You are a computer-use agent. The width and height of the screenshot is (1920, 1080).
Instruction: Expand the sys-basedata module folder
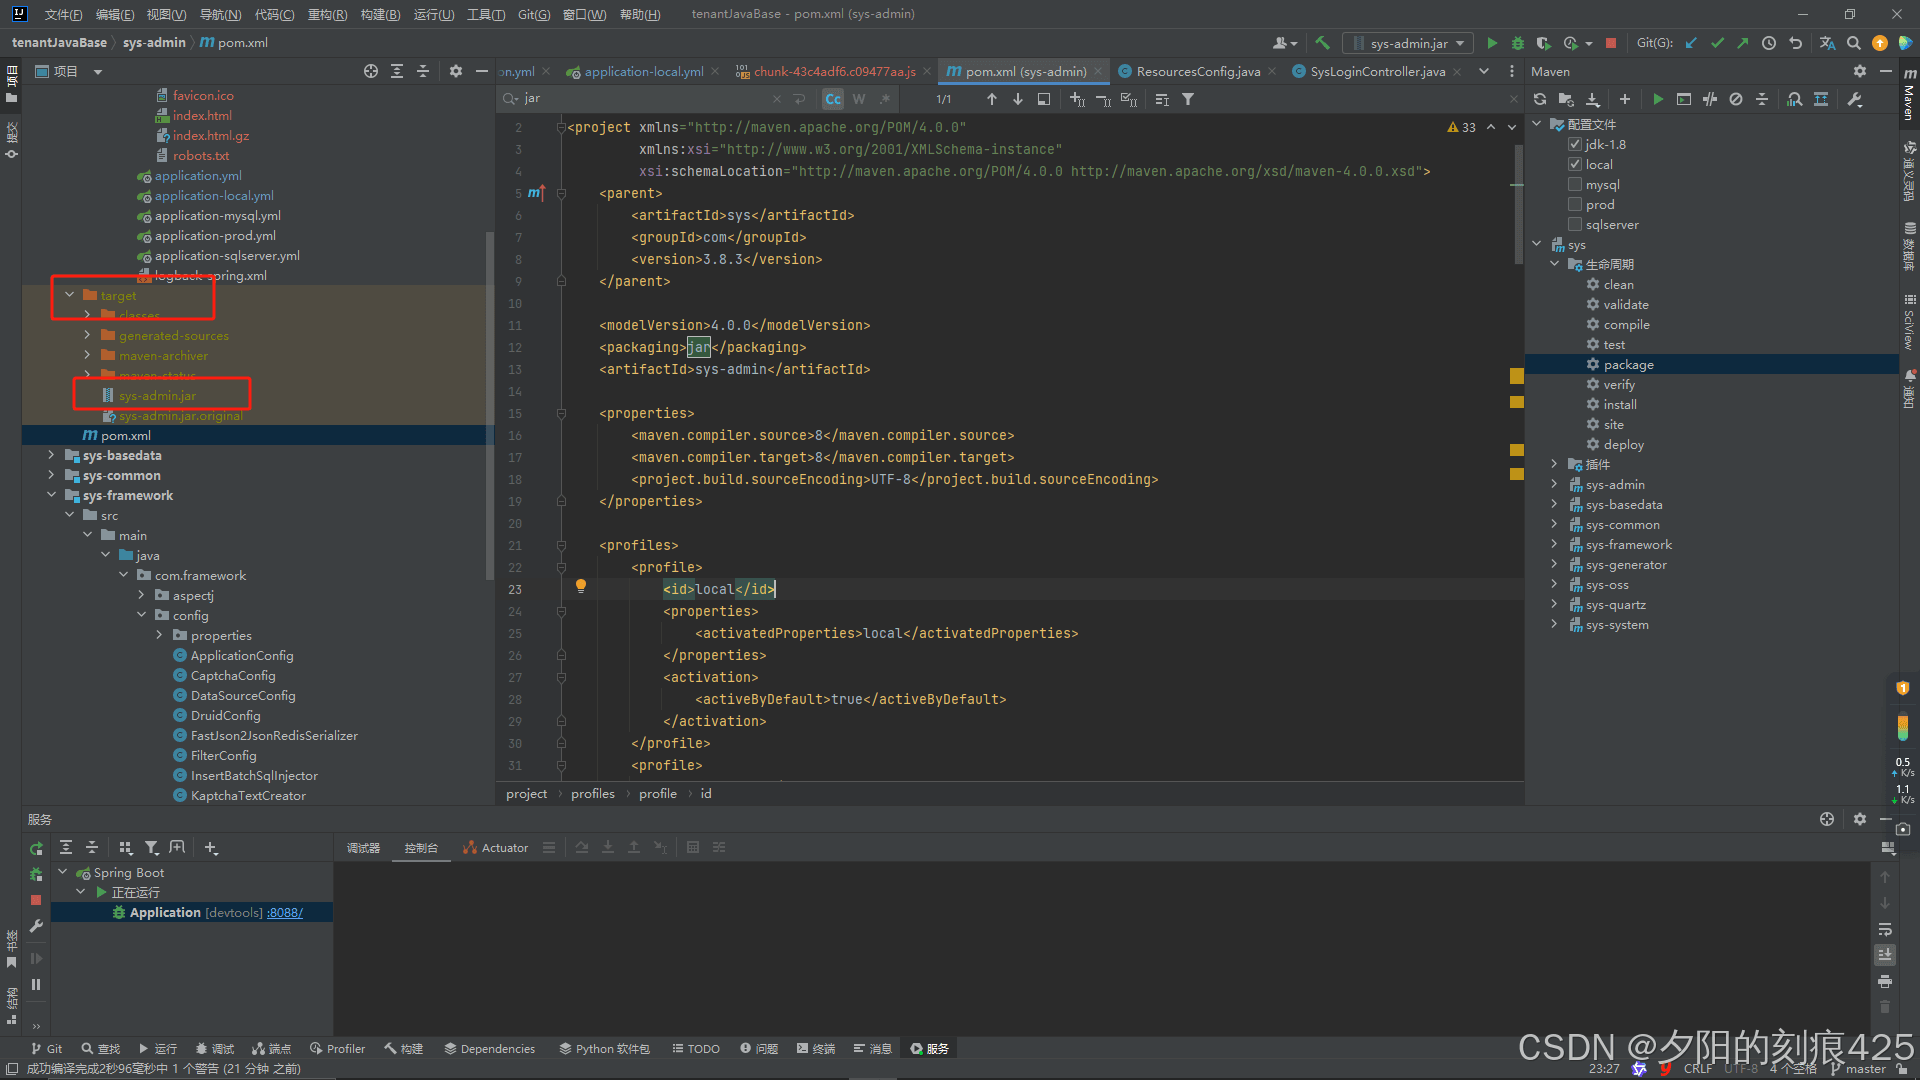(51, 455)
